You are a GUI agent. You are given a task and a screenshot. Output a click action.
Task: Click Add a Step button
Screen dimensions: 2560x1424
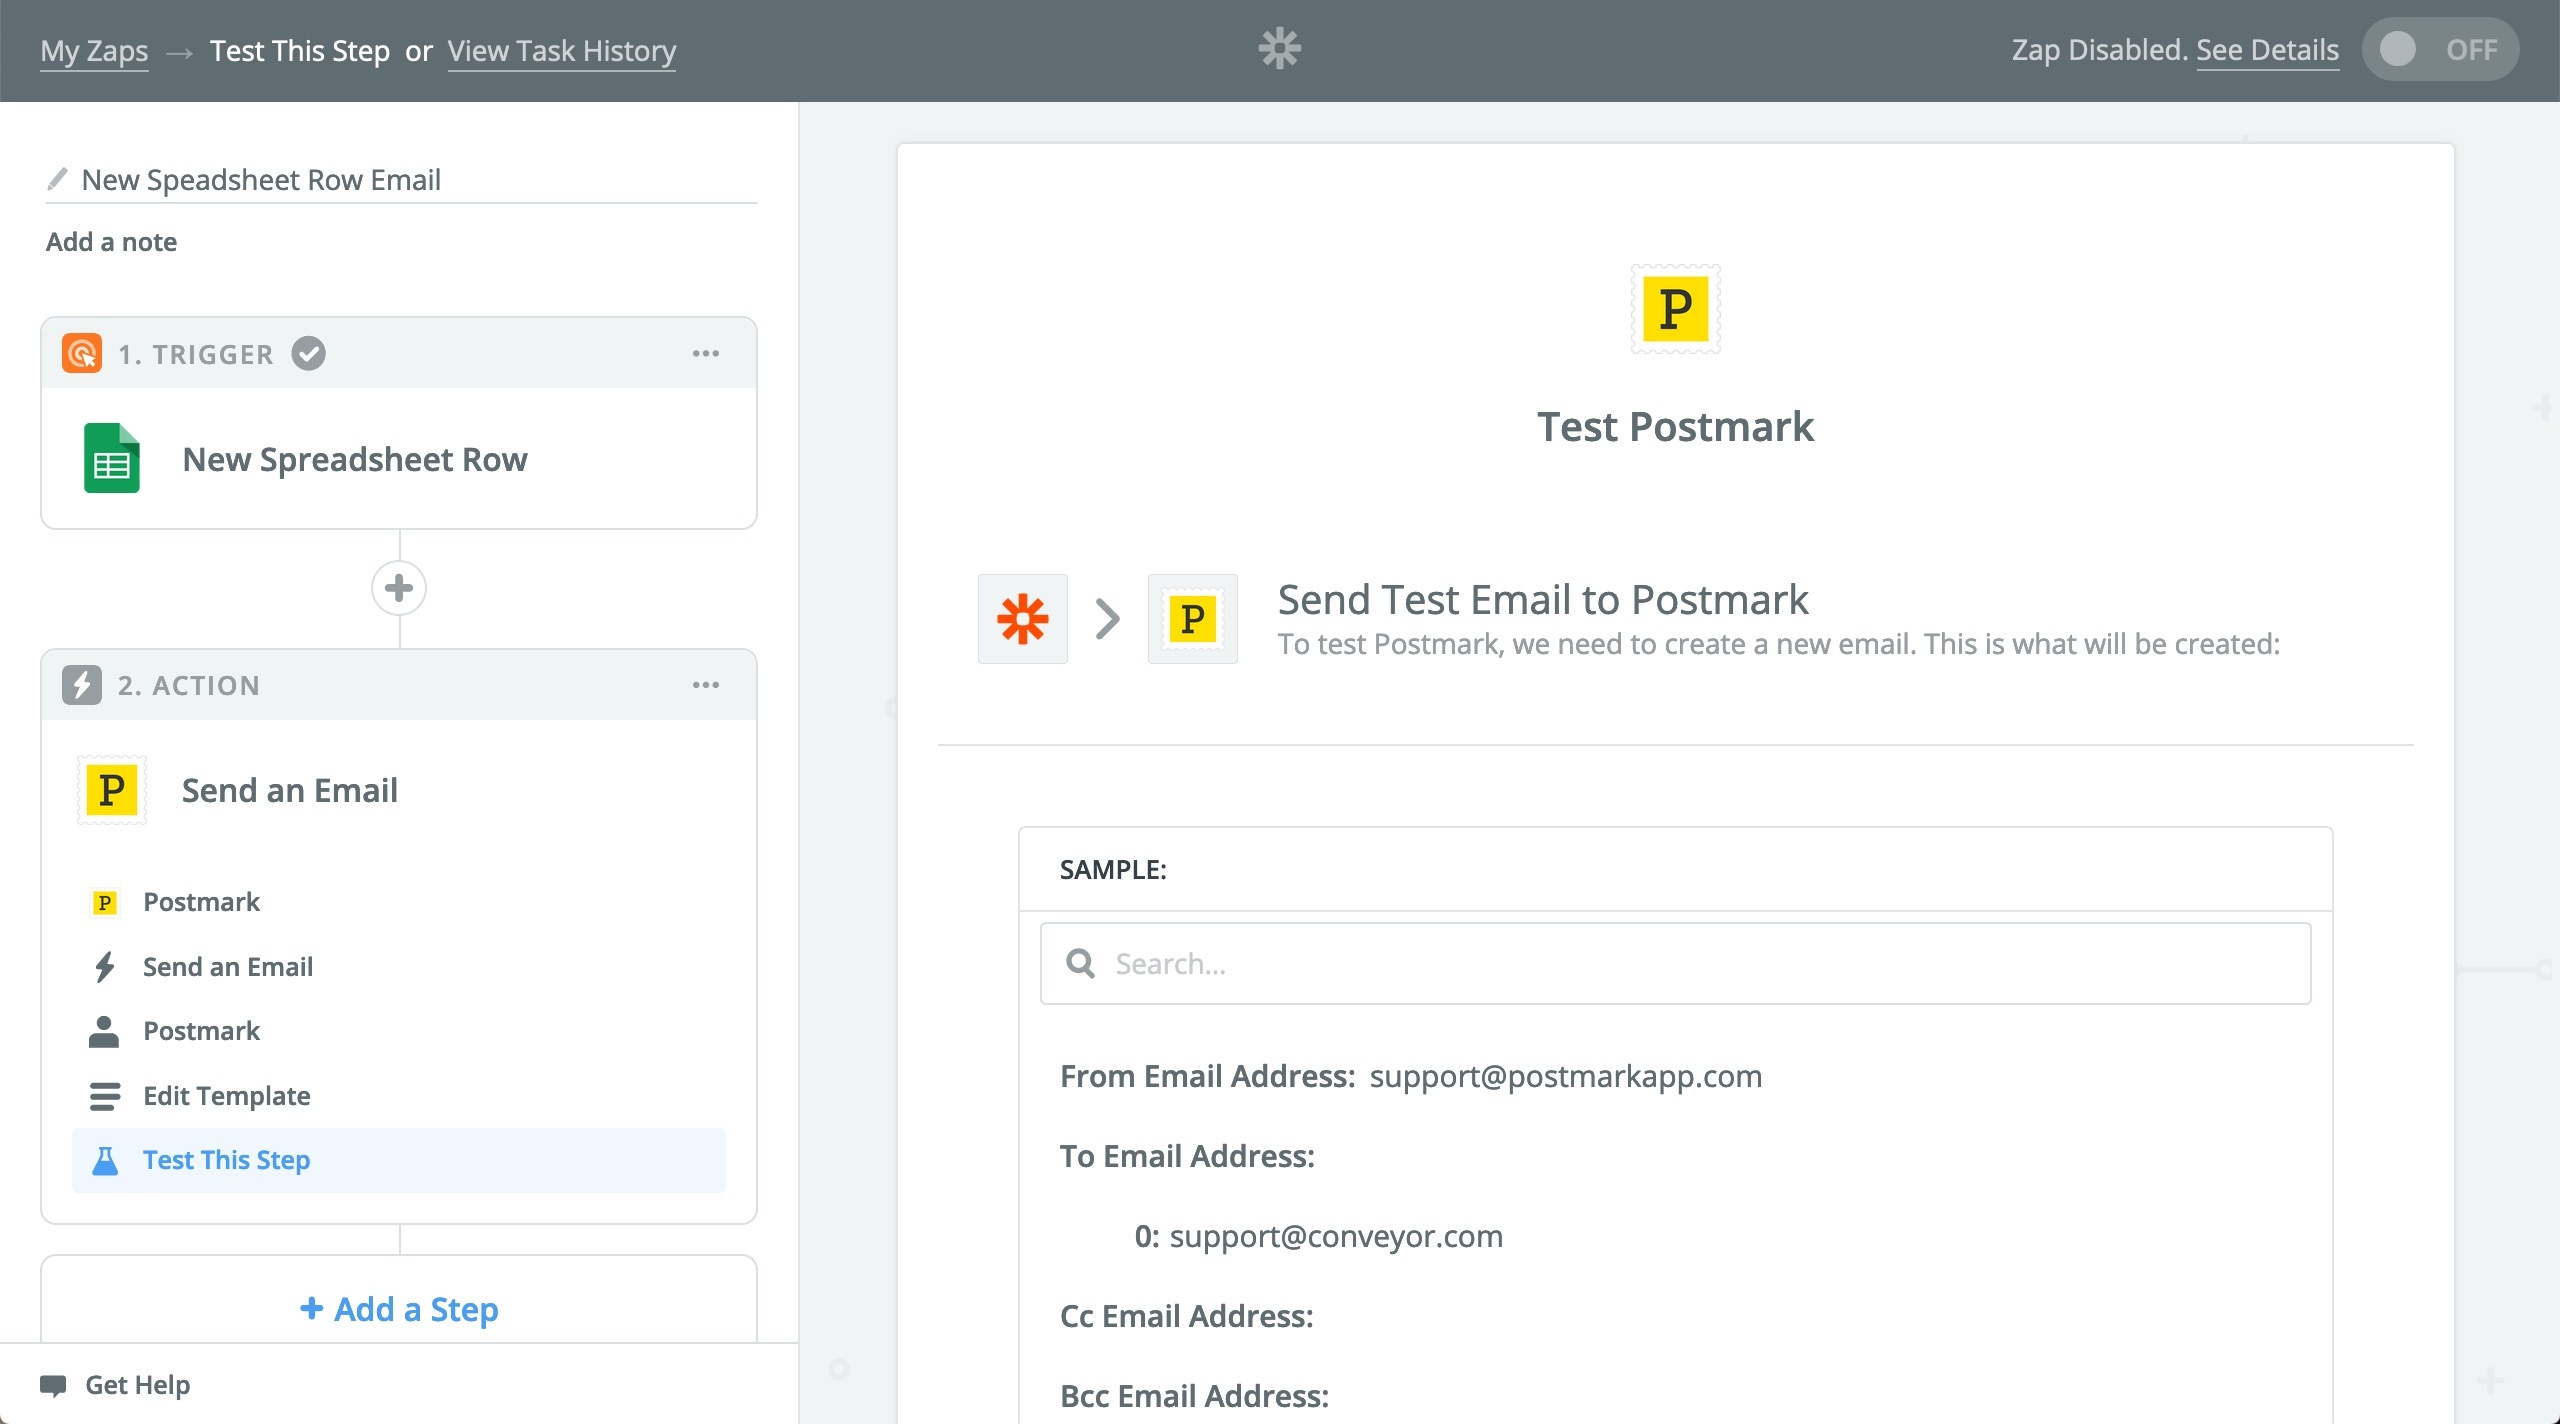(399, 1308)
